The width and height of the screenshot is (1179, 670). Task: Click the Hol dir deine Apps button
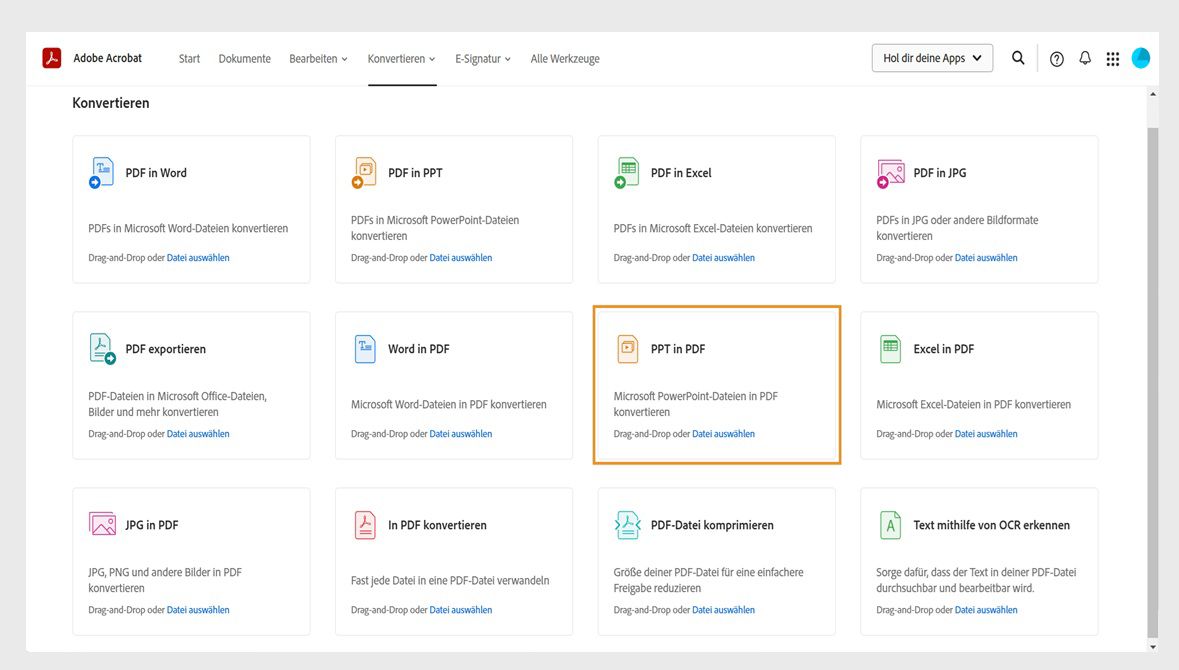932,58
